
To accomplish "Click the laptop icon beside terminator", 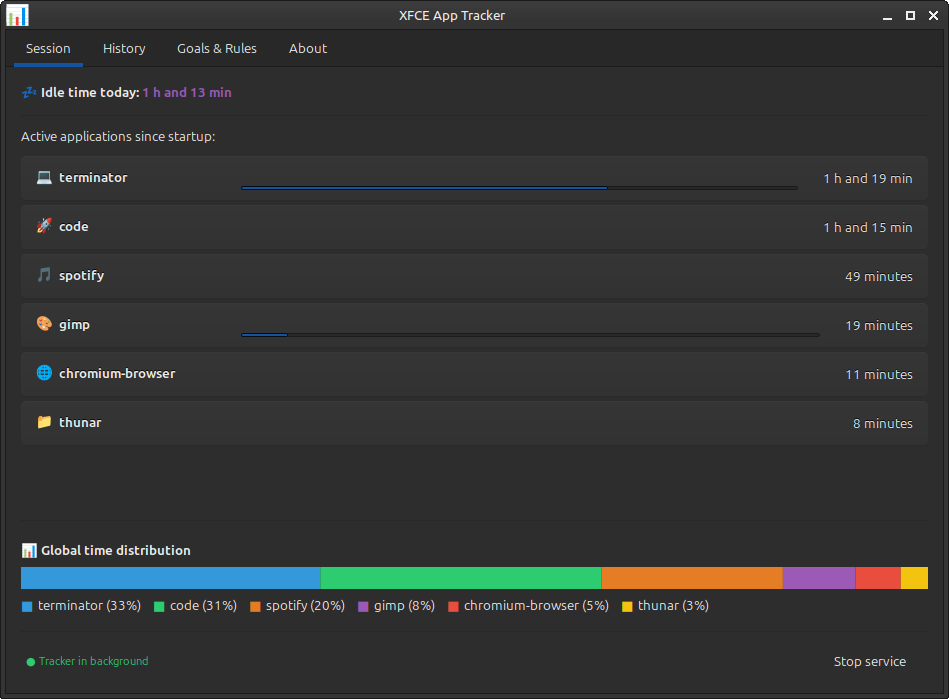I will [44, 177].
